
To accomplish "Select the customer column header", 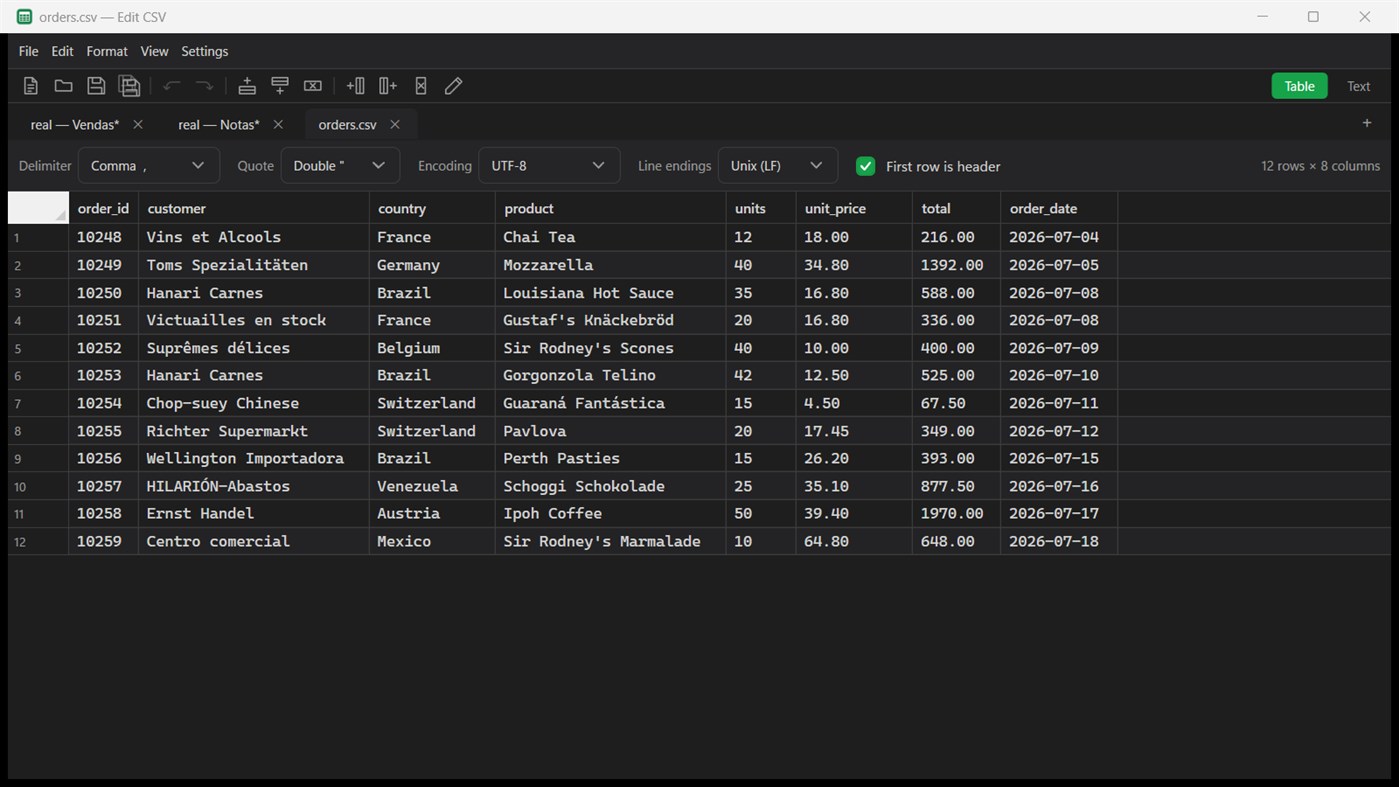I will coord(254,208).
